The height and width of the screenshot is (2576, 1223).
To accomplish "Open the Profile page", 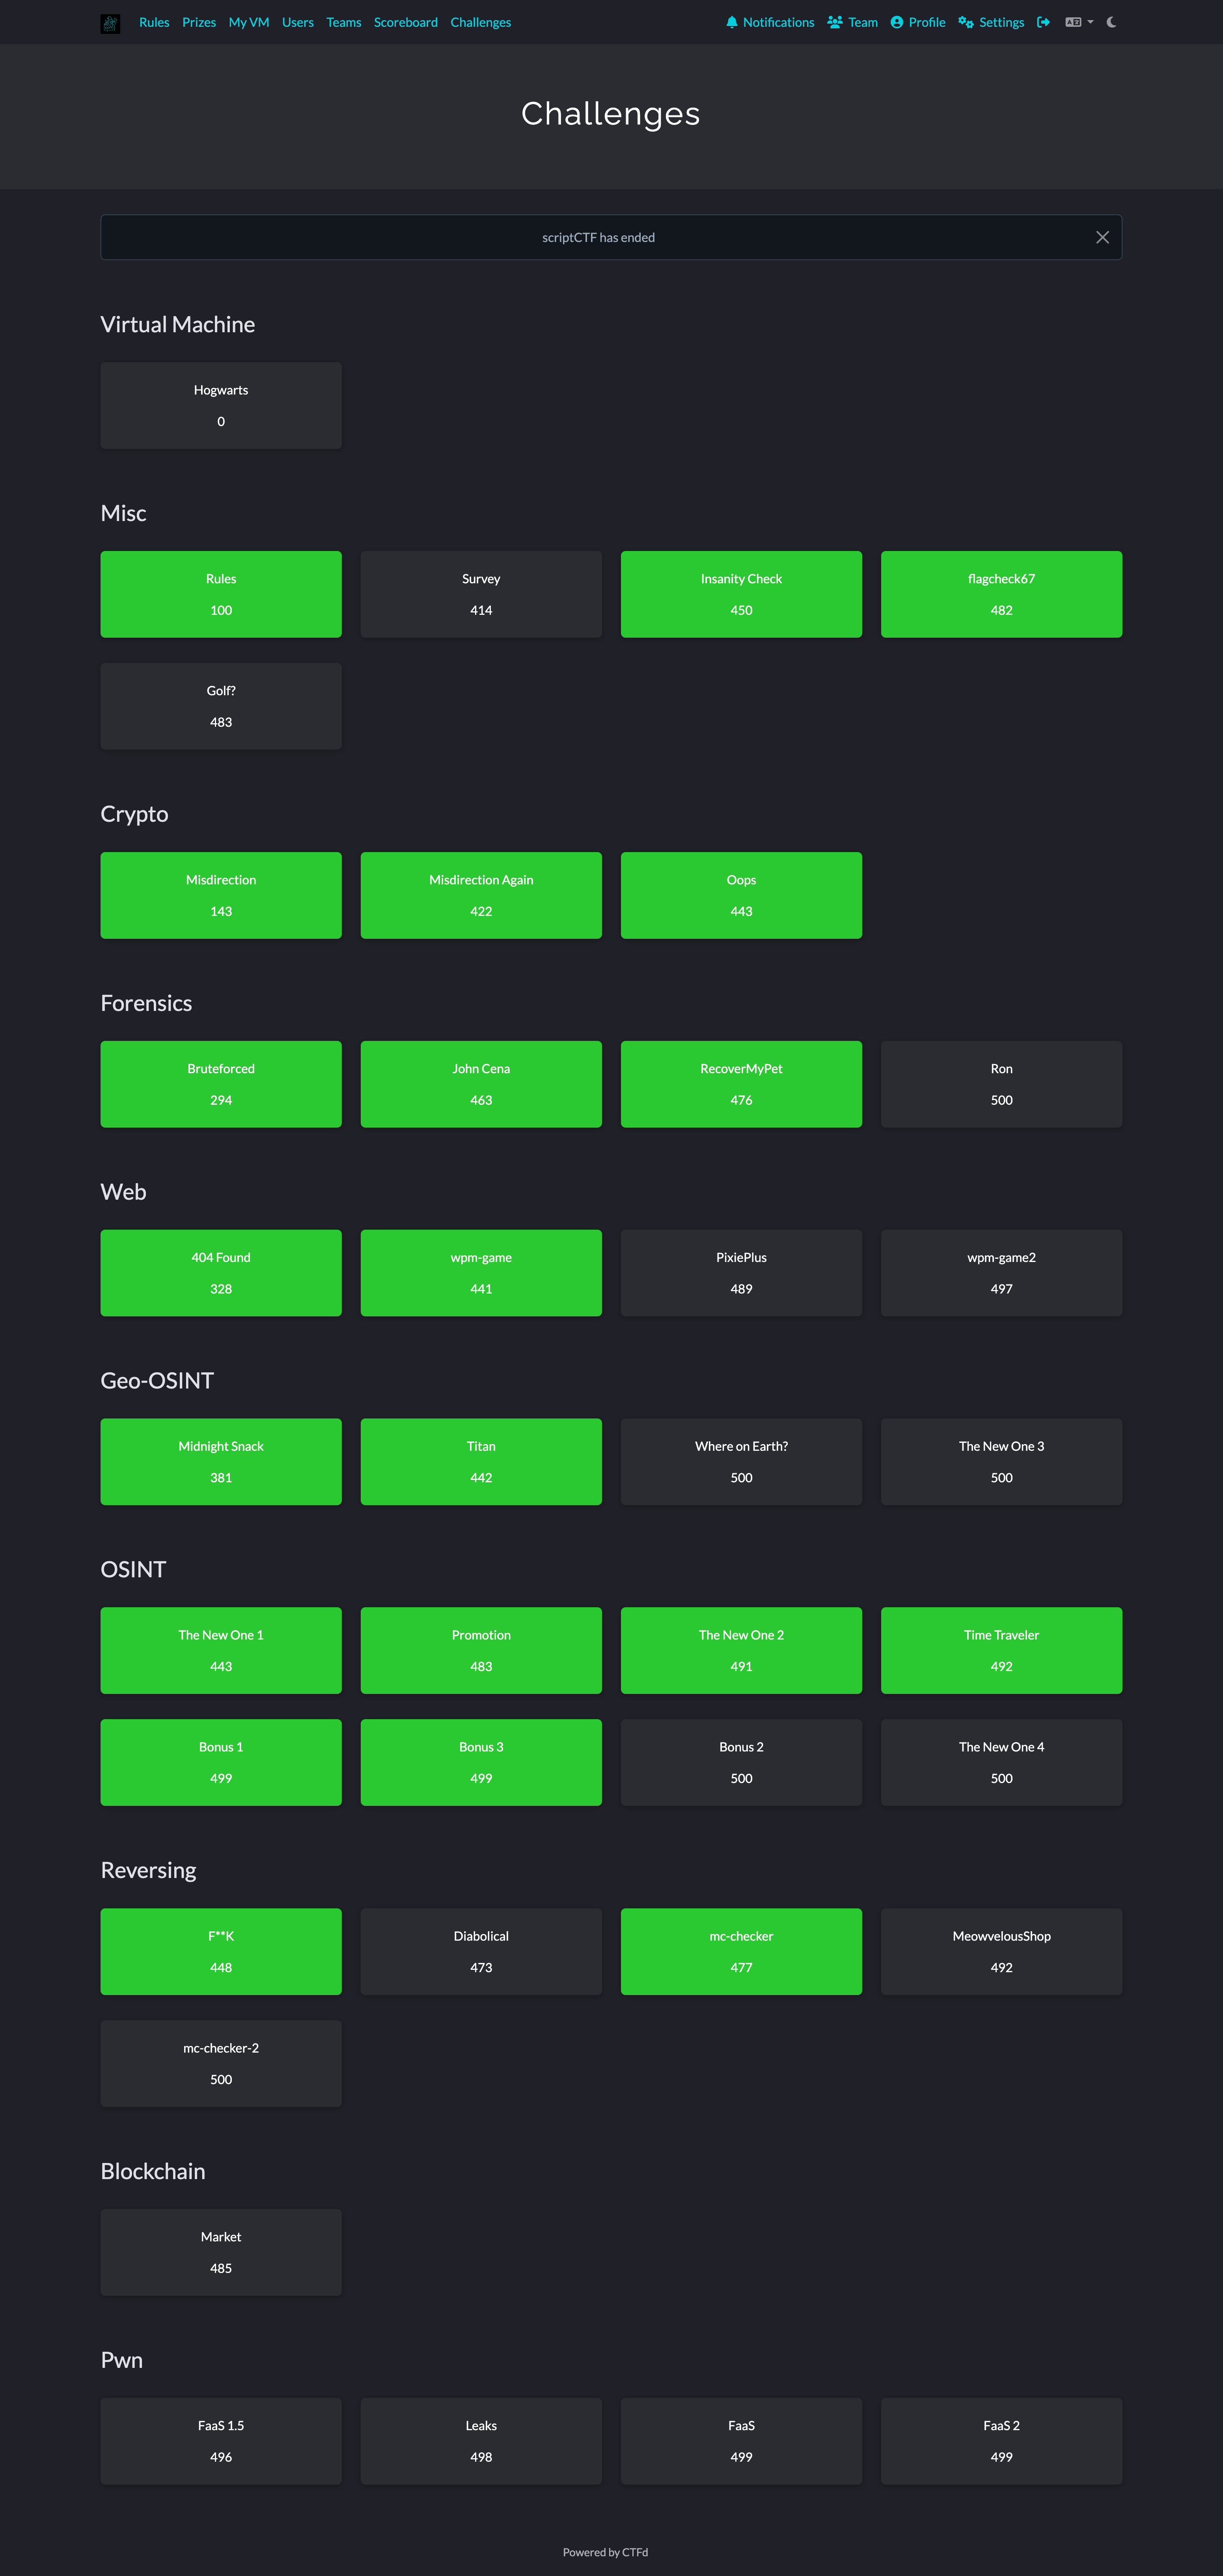I will point(918,22).
